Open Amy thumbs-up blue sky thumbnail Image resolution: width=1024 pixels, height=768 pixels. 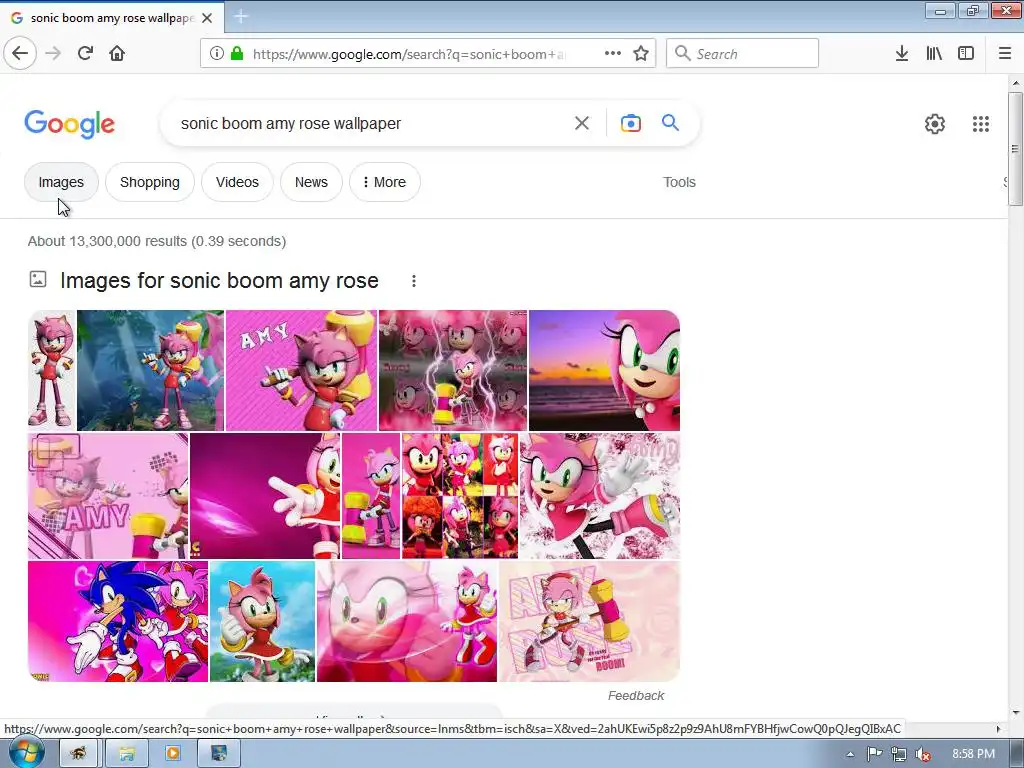(262, 621)
